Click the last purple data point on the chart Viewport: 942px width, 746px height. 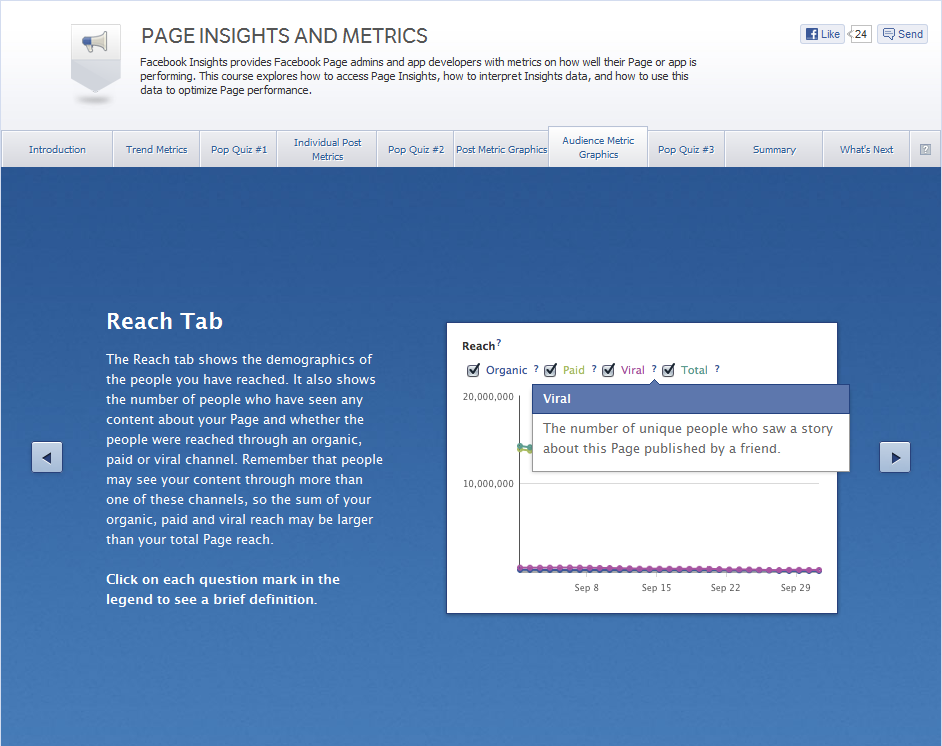click(x=818, y=570)
